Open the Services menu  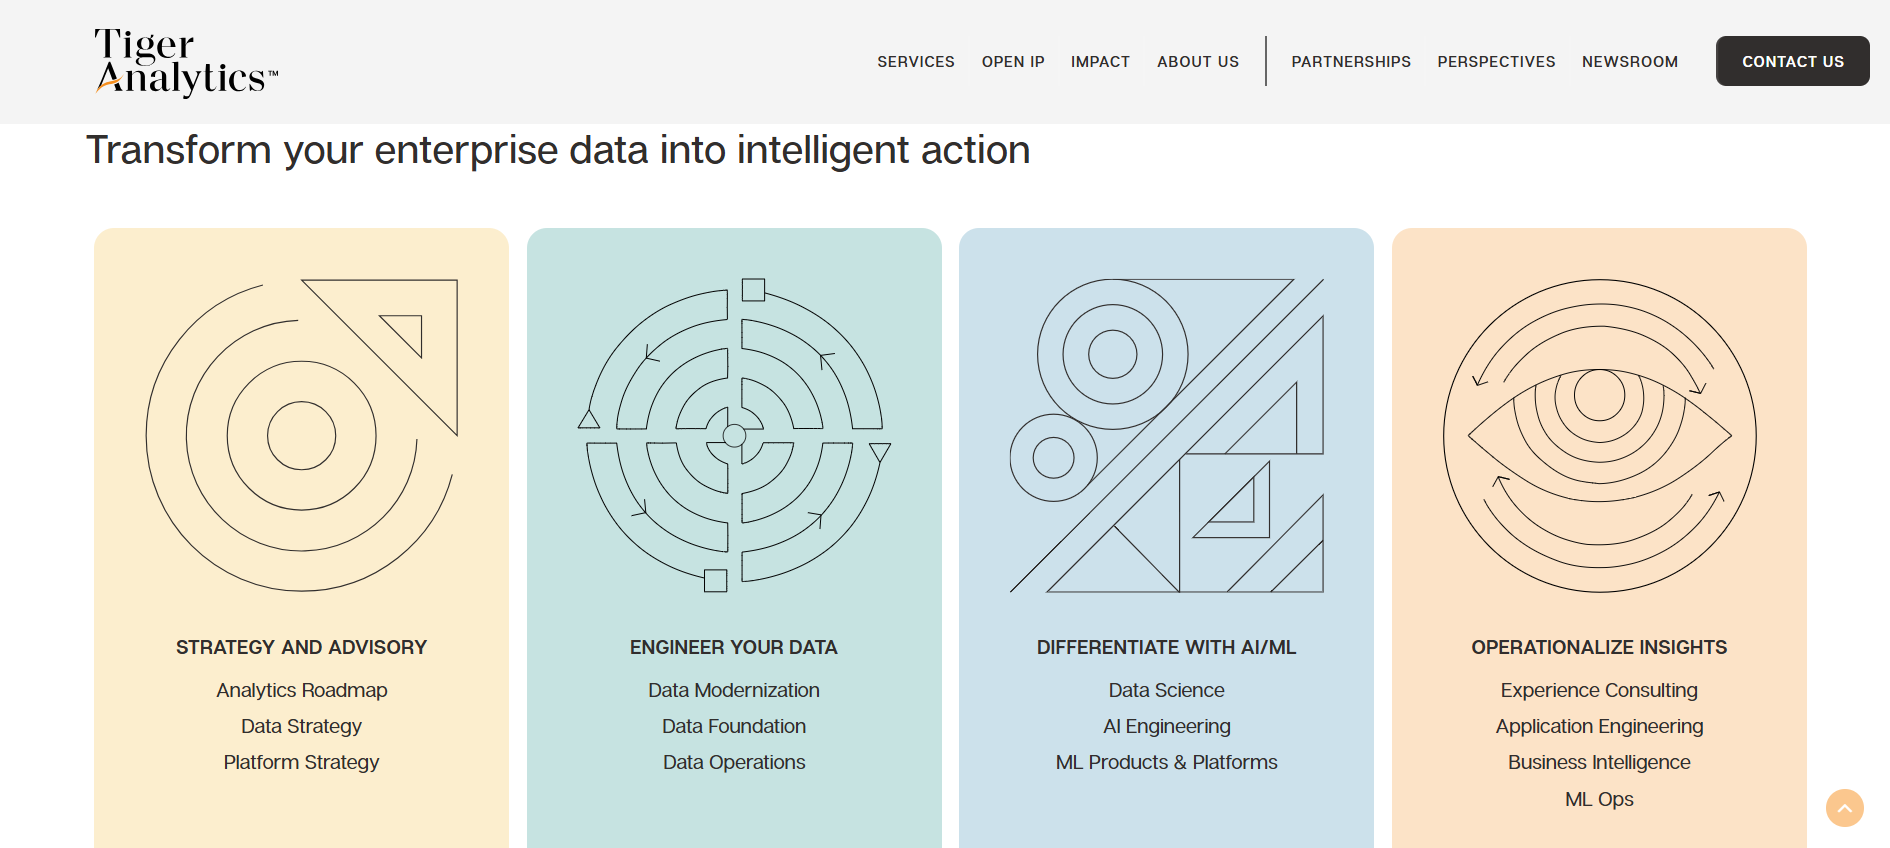coord(916,62)
